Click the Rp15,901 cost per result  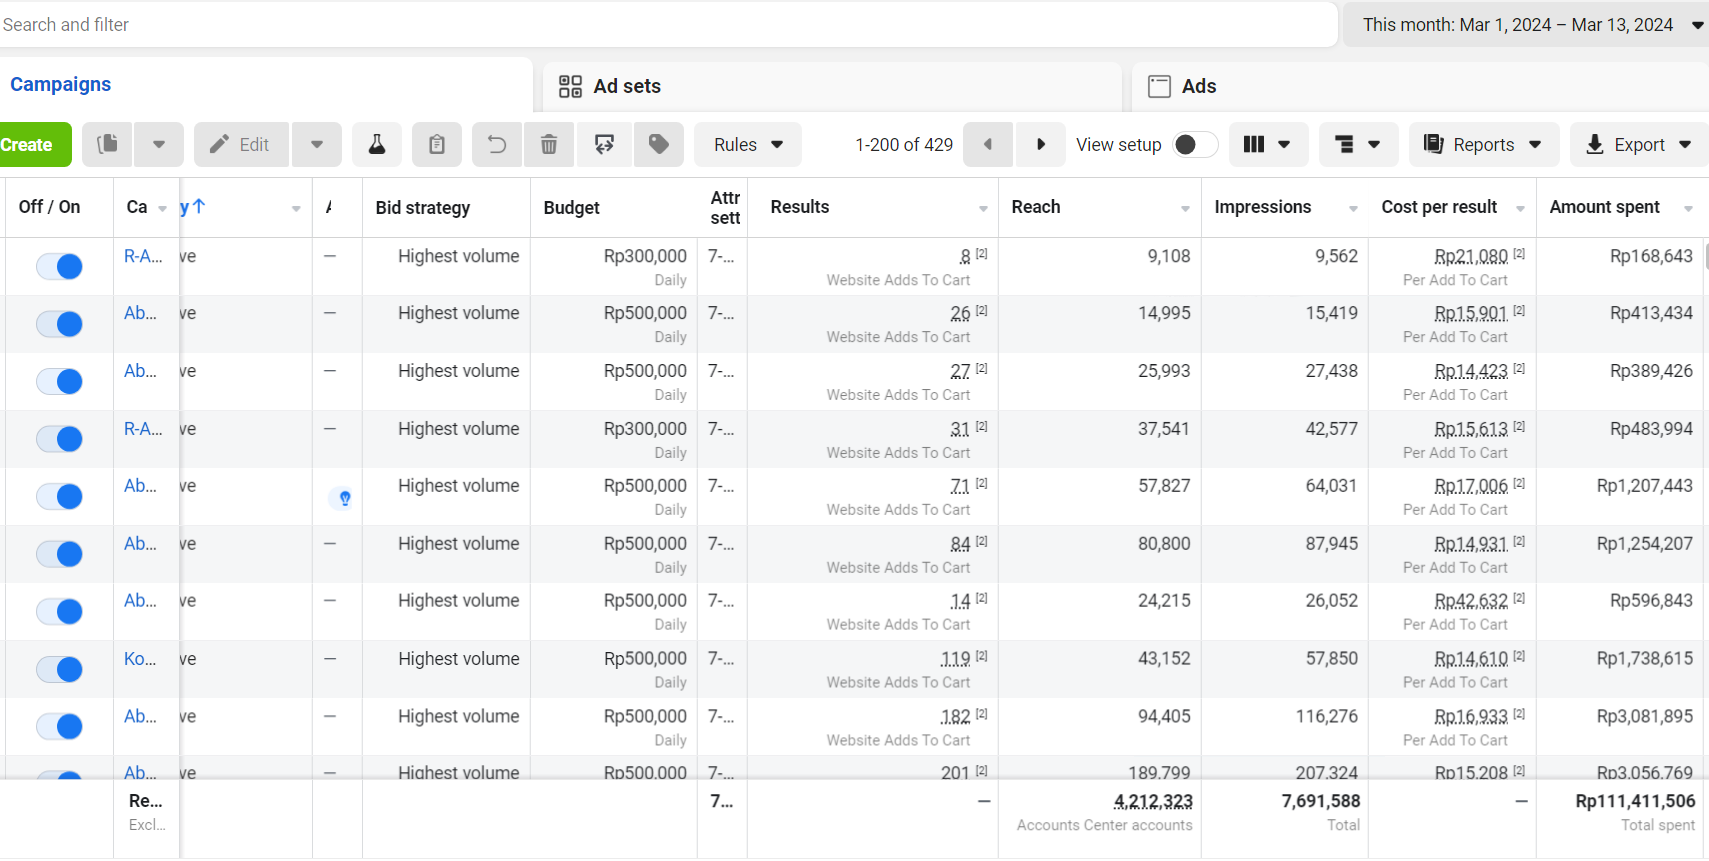pos(1470,313)
